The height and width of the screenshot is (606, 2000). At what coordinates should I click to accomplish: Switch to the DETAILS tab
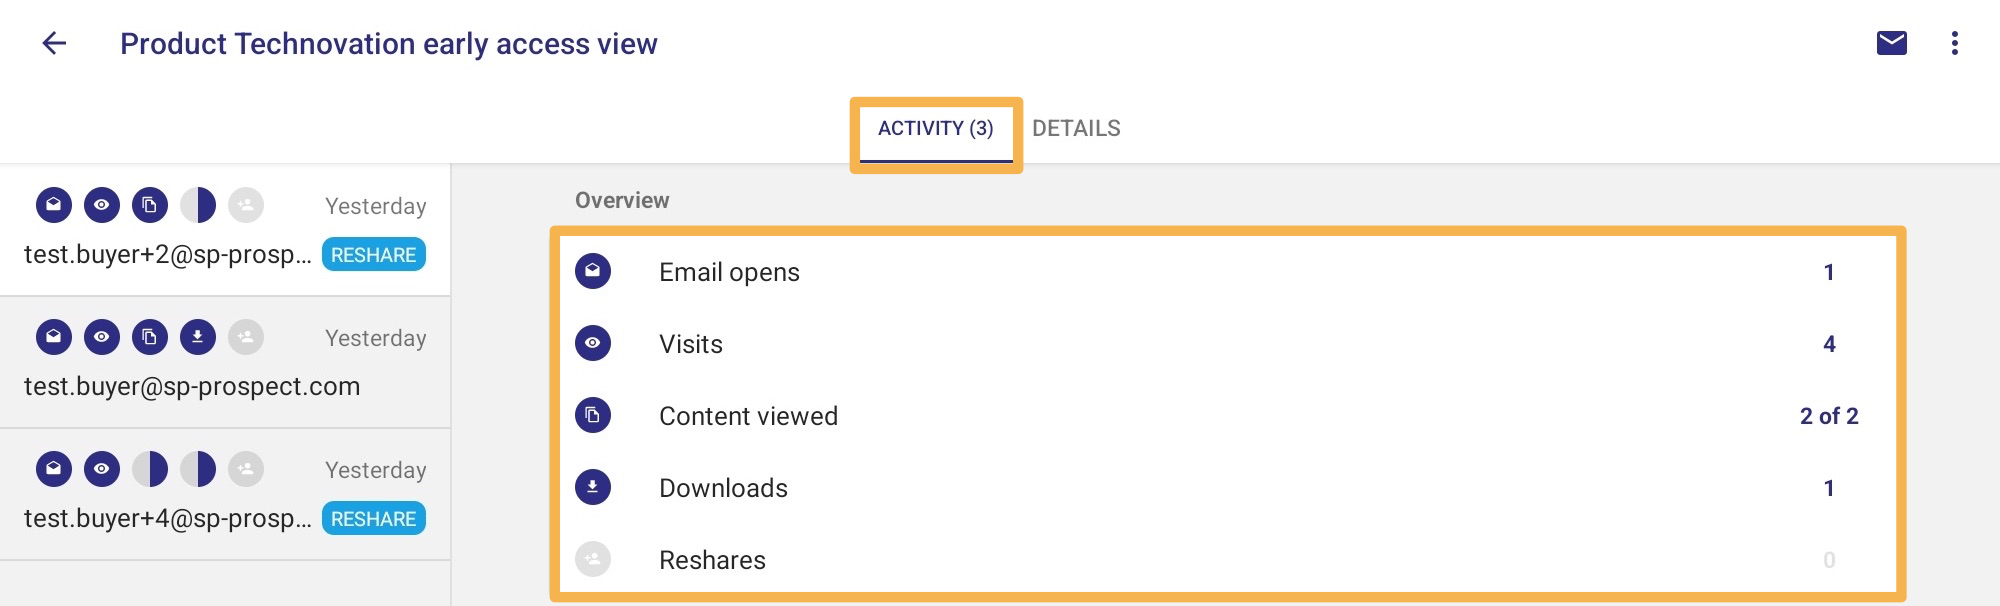pyautogui.click(x=1076, y=128)
